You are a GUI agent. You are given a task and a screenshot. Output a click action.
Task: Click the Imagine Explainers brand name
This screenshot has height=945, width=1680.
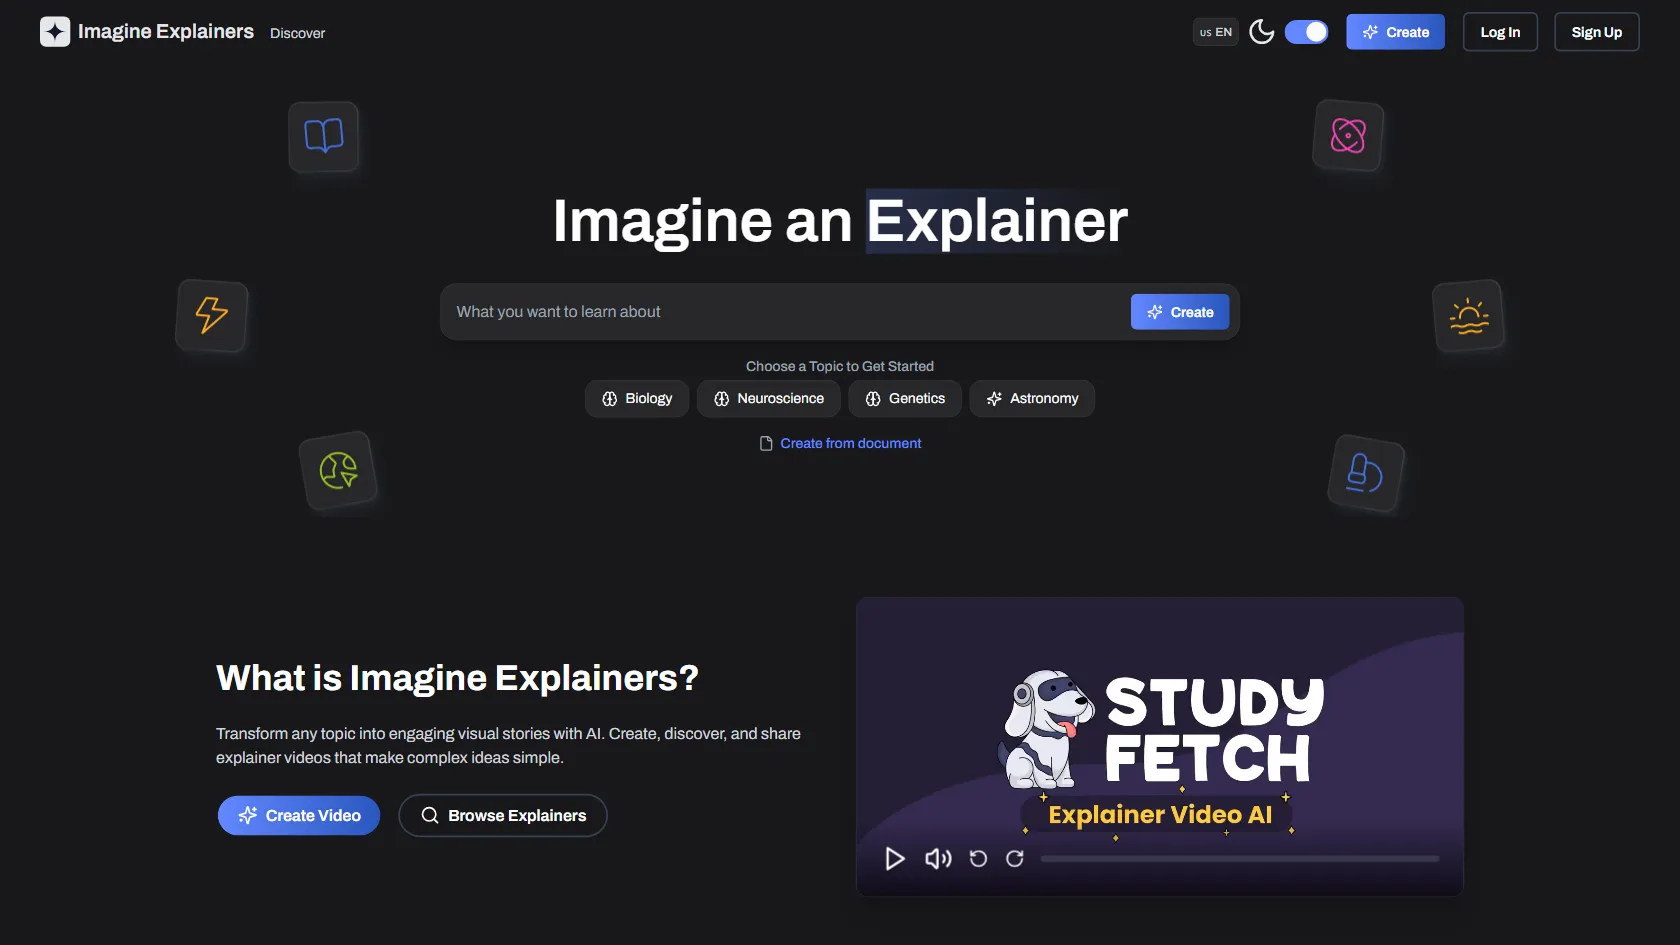(166, 32)
